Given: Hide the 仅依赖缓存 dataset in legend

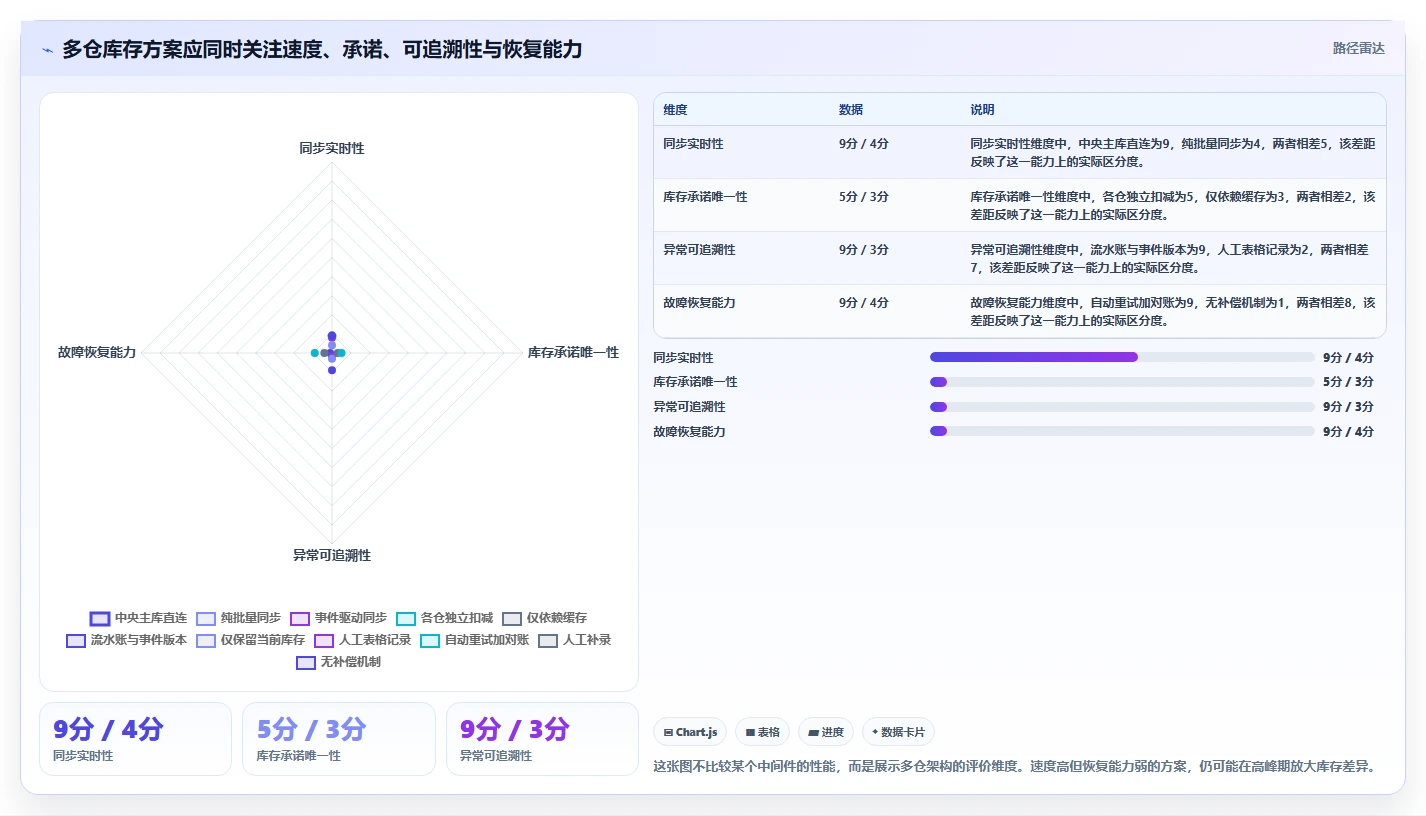Looking at the screenshot, I should coord(544,618).
